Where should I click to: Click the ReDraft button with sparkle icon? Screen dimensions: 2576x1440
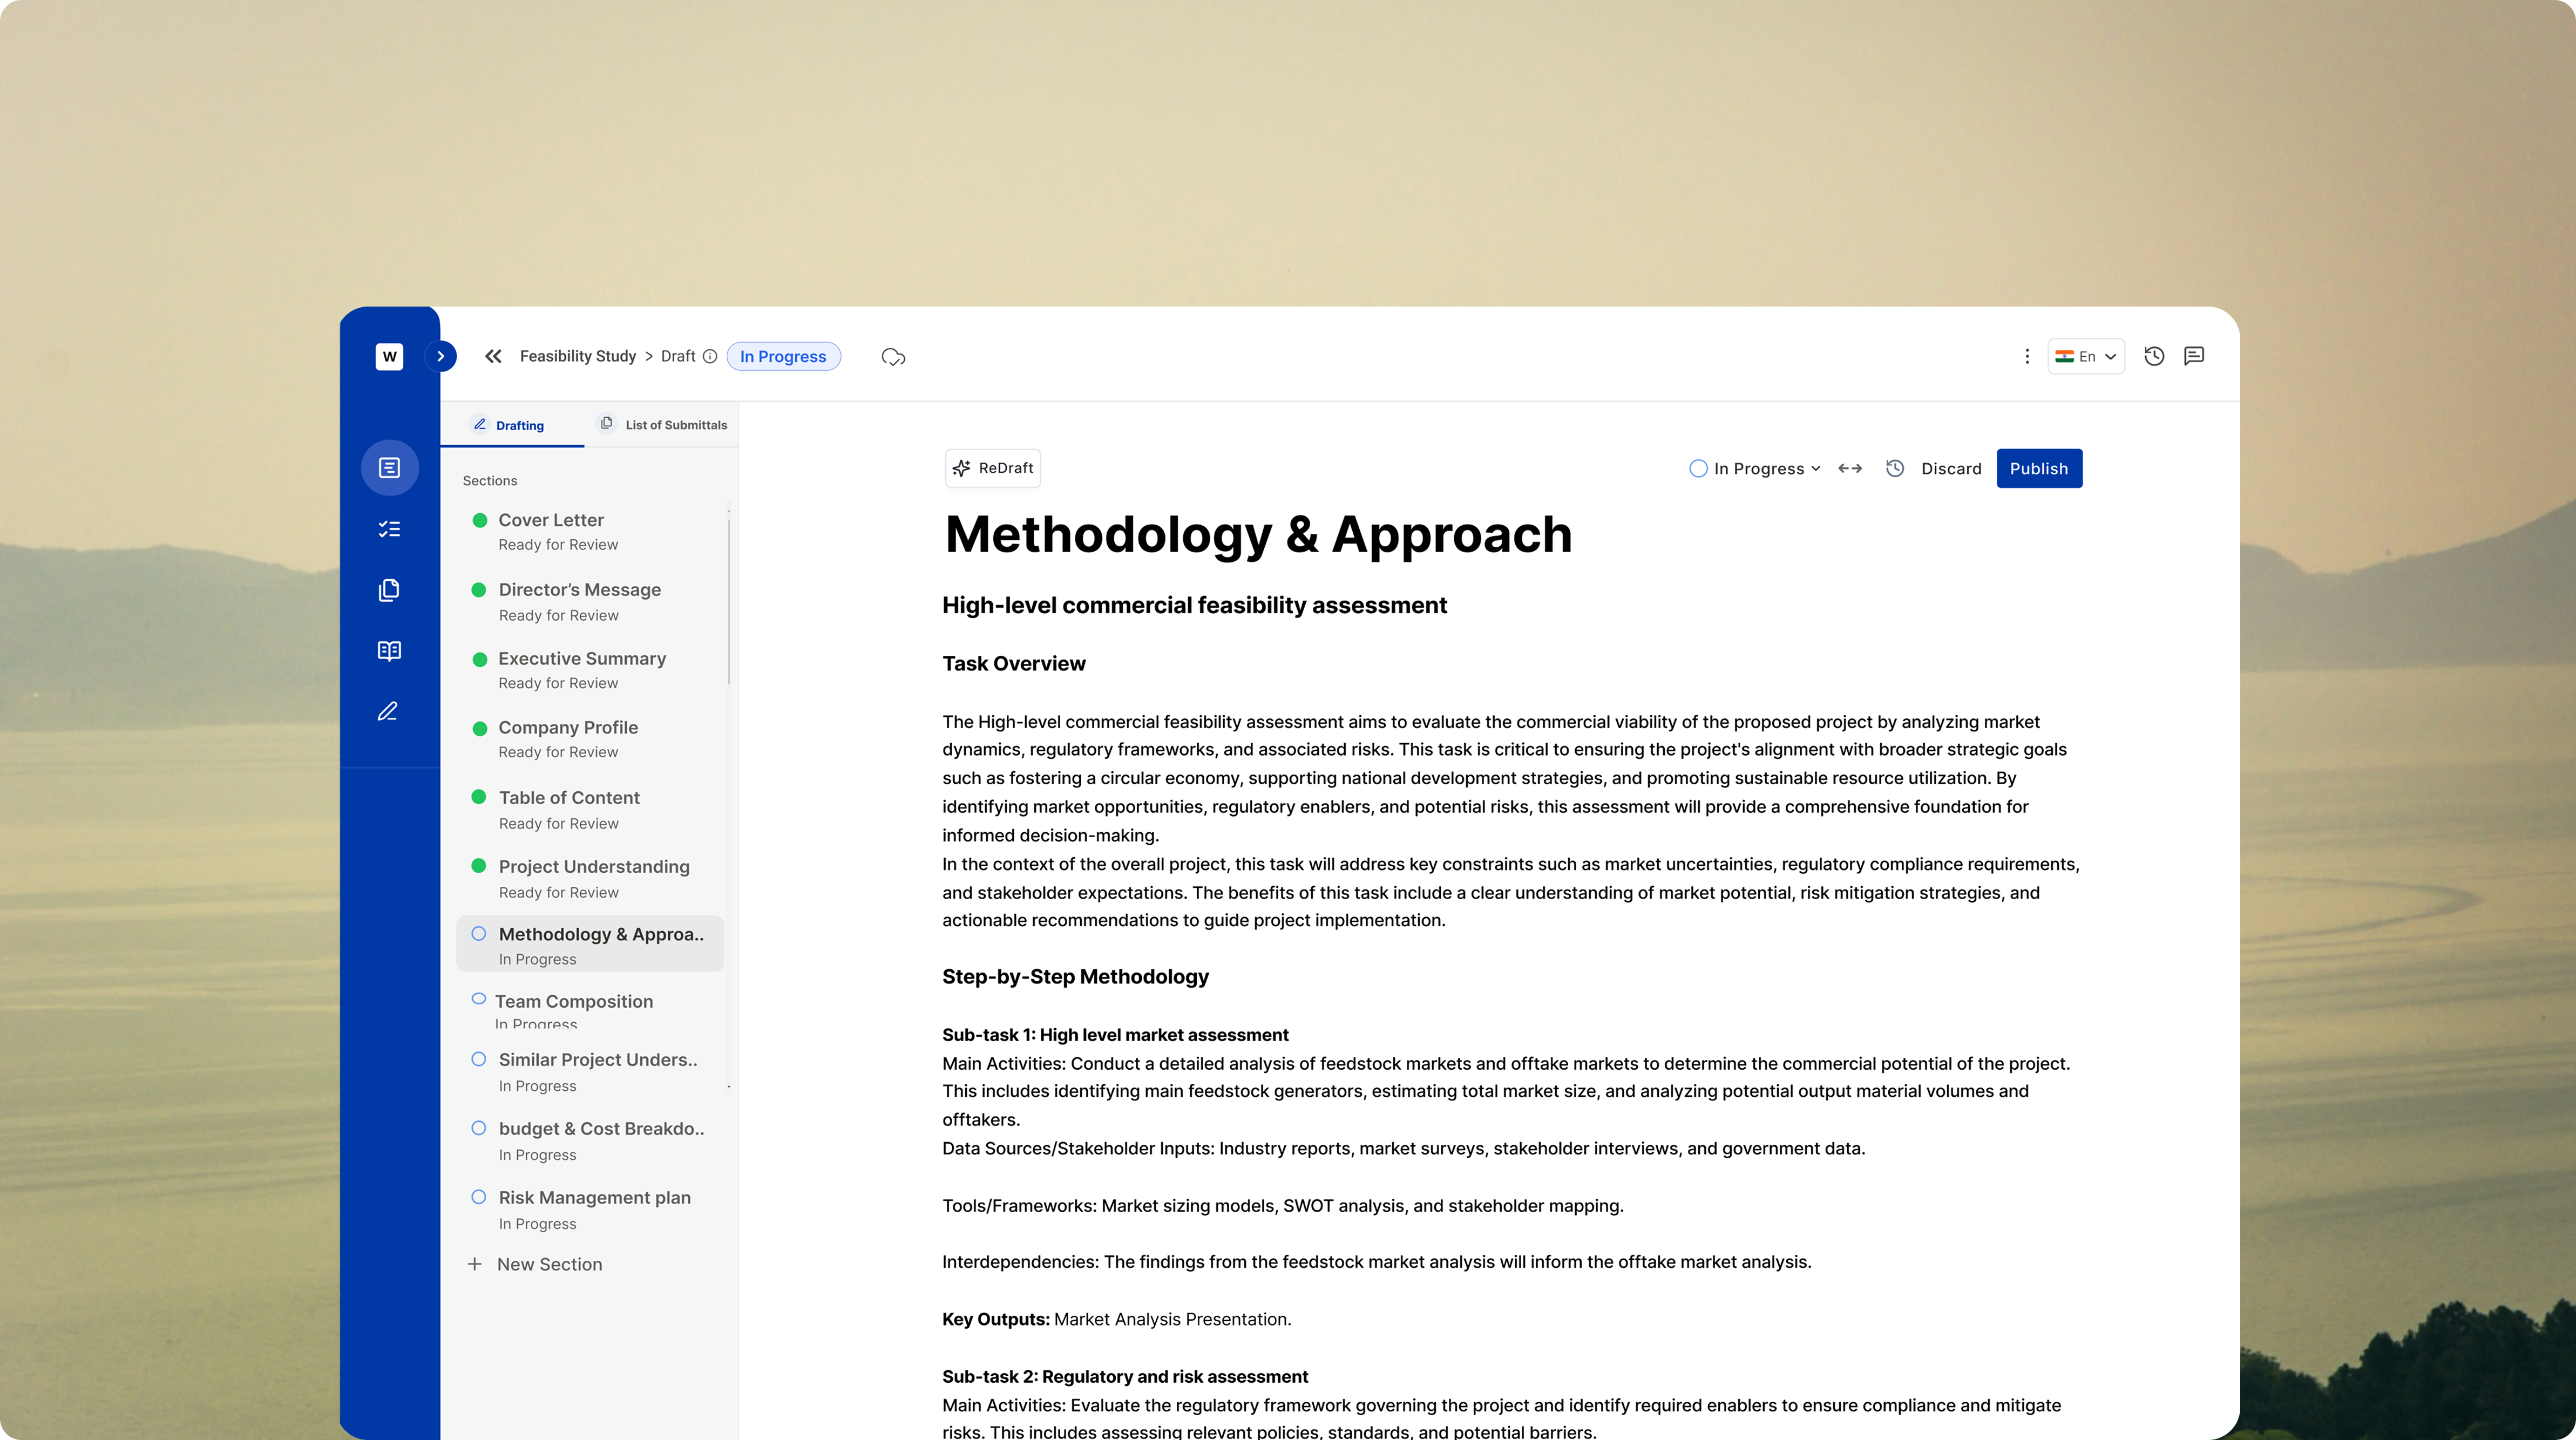point(992,468)
